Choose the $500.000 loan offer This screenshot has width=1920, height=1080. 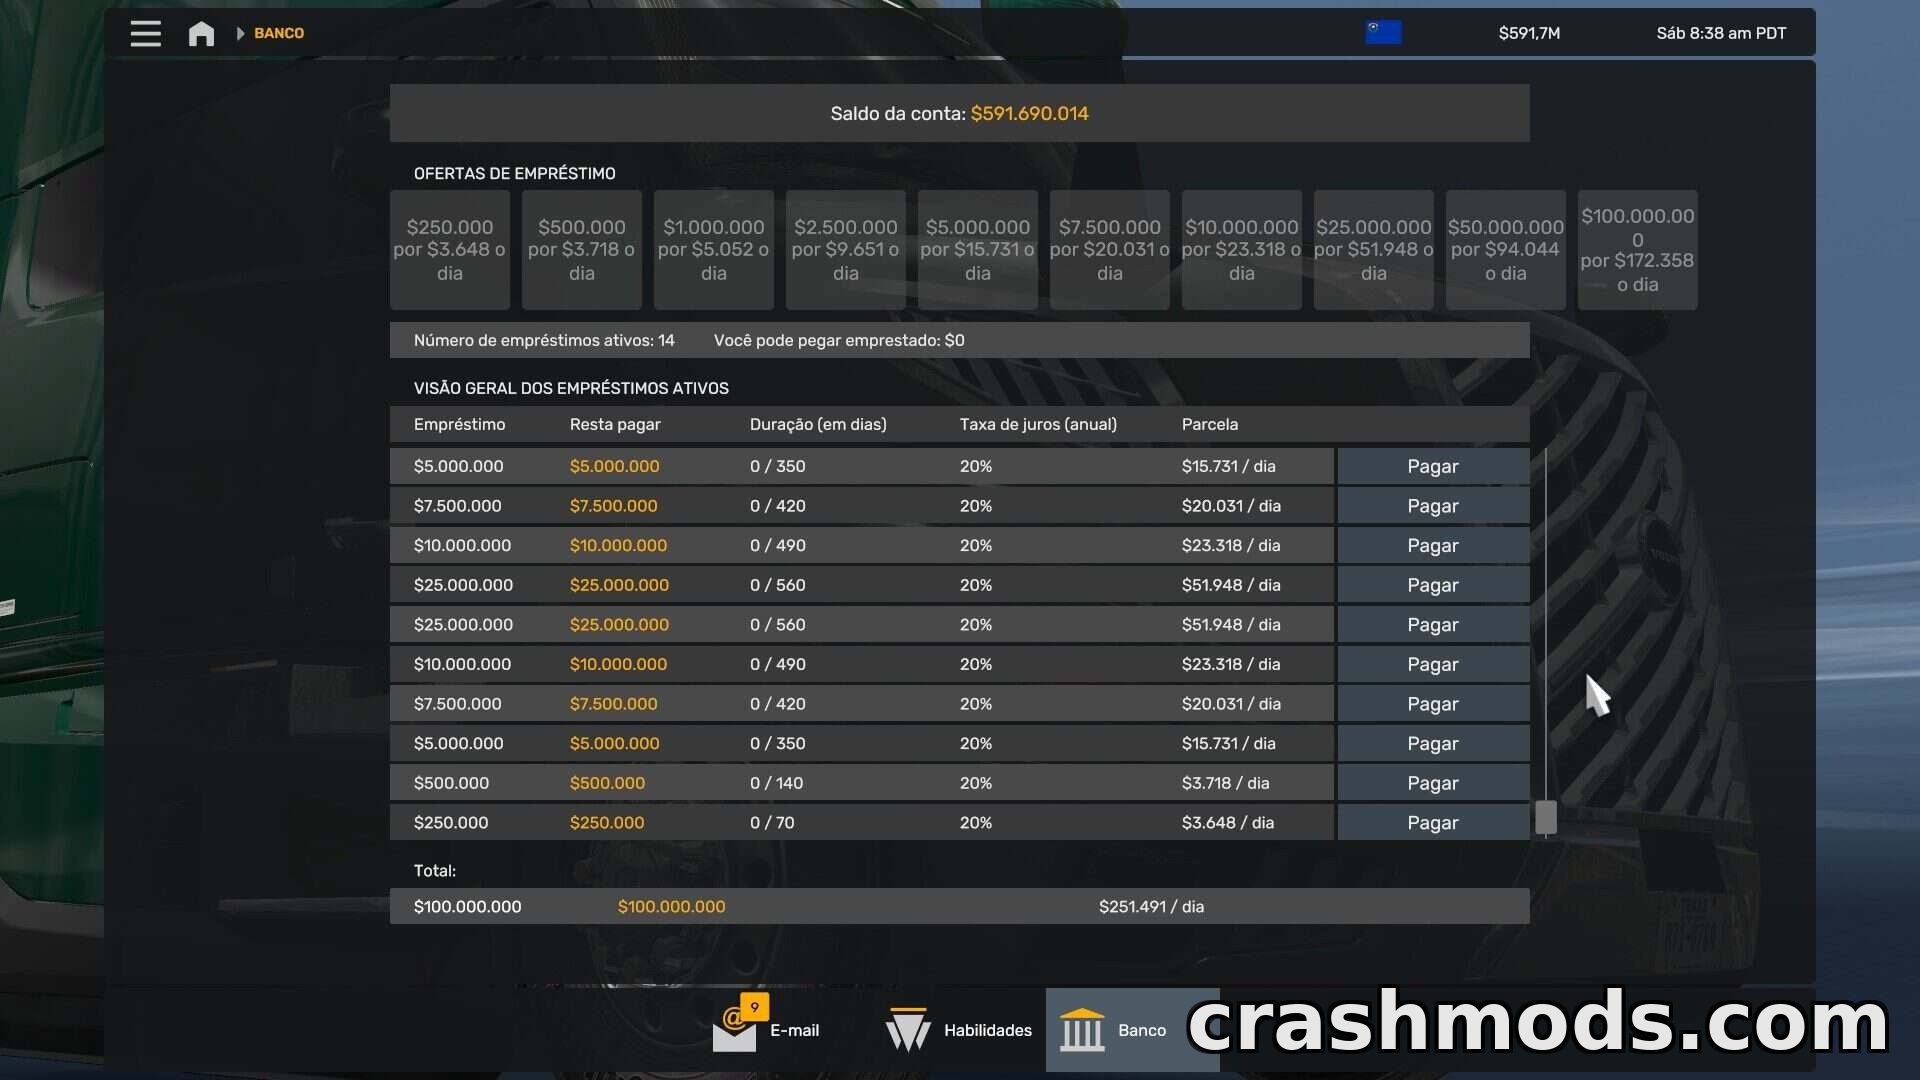[582, 250]
